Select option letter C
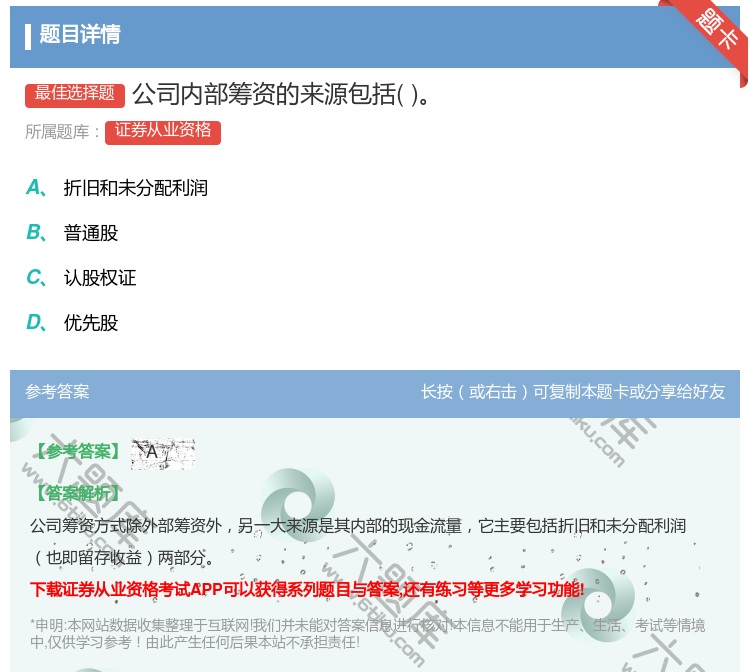The height and width of the screenshot is (672, 750). (35, 278)
